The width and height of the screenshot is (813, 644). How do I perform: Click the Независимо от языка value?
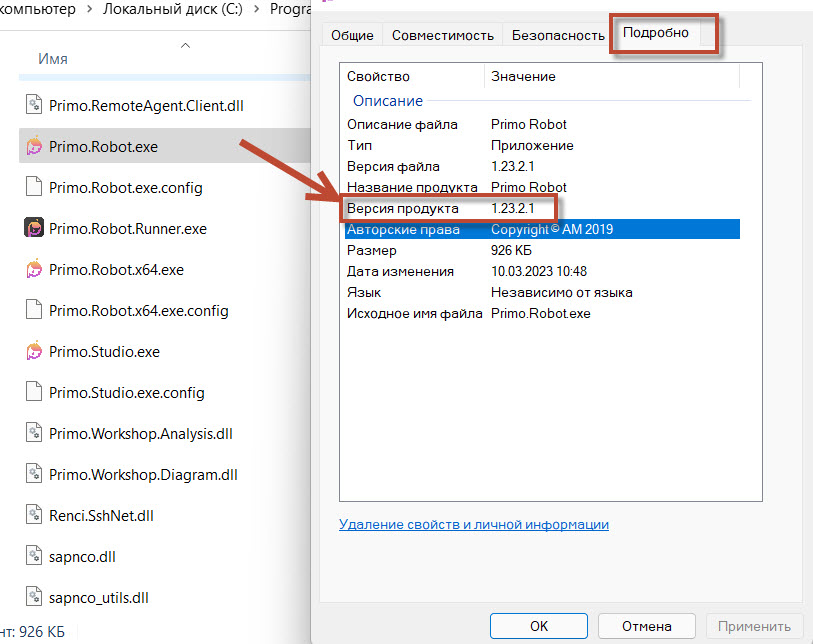562,292
